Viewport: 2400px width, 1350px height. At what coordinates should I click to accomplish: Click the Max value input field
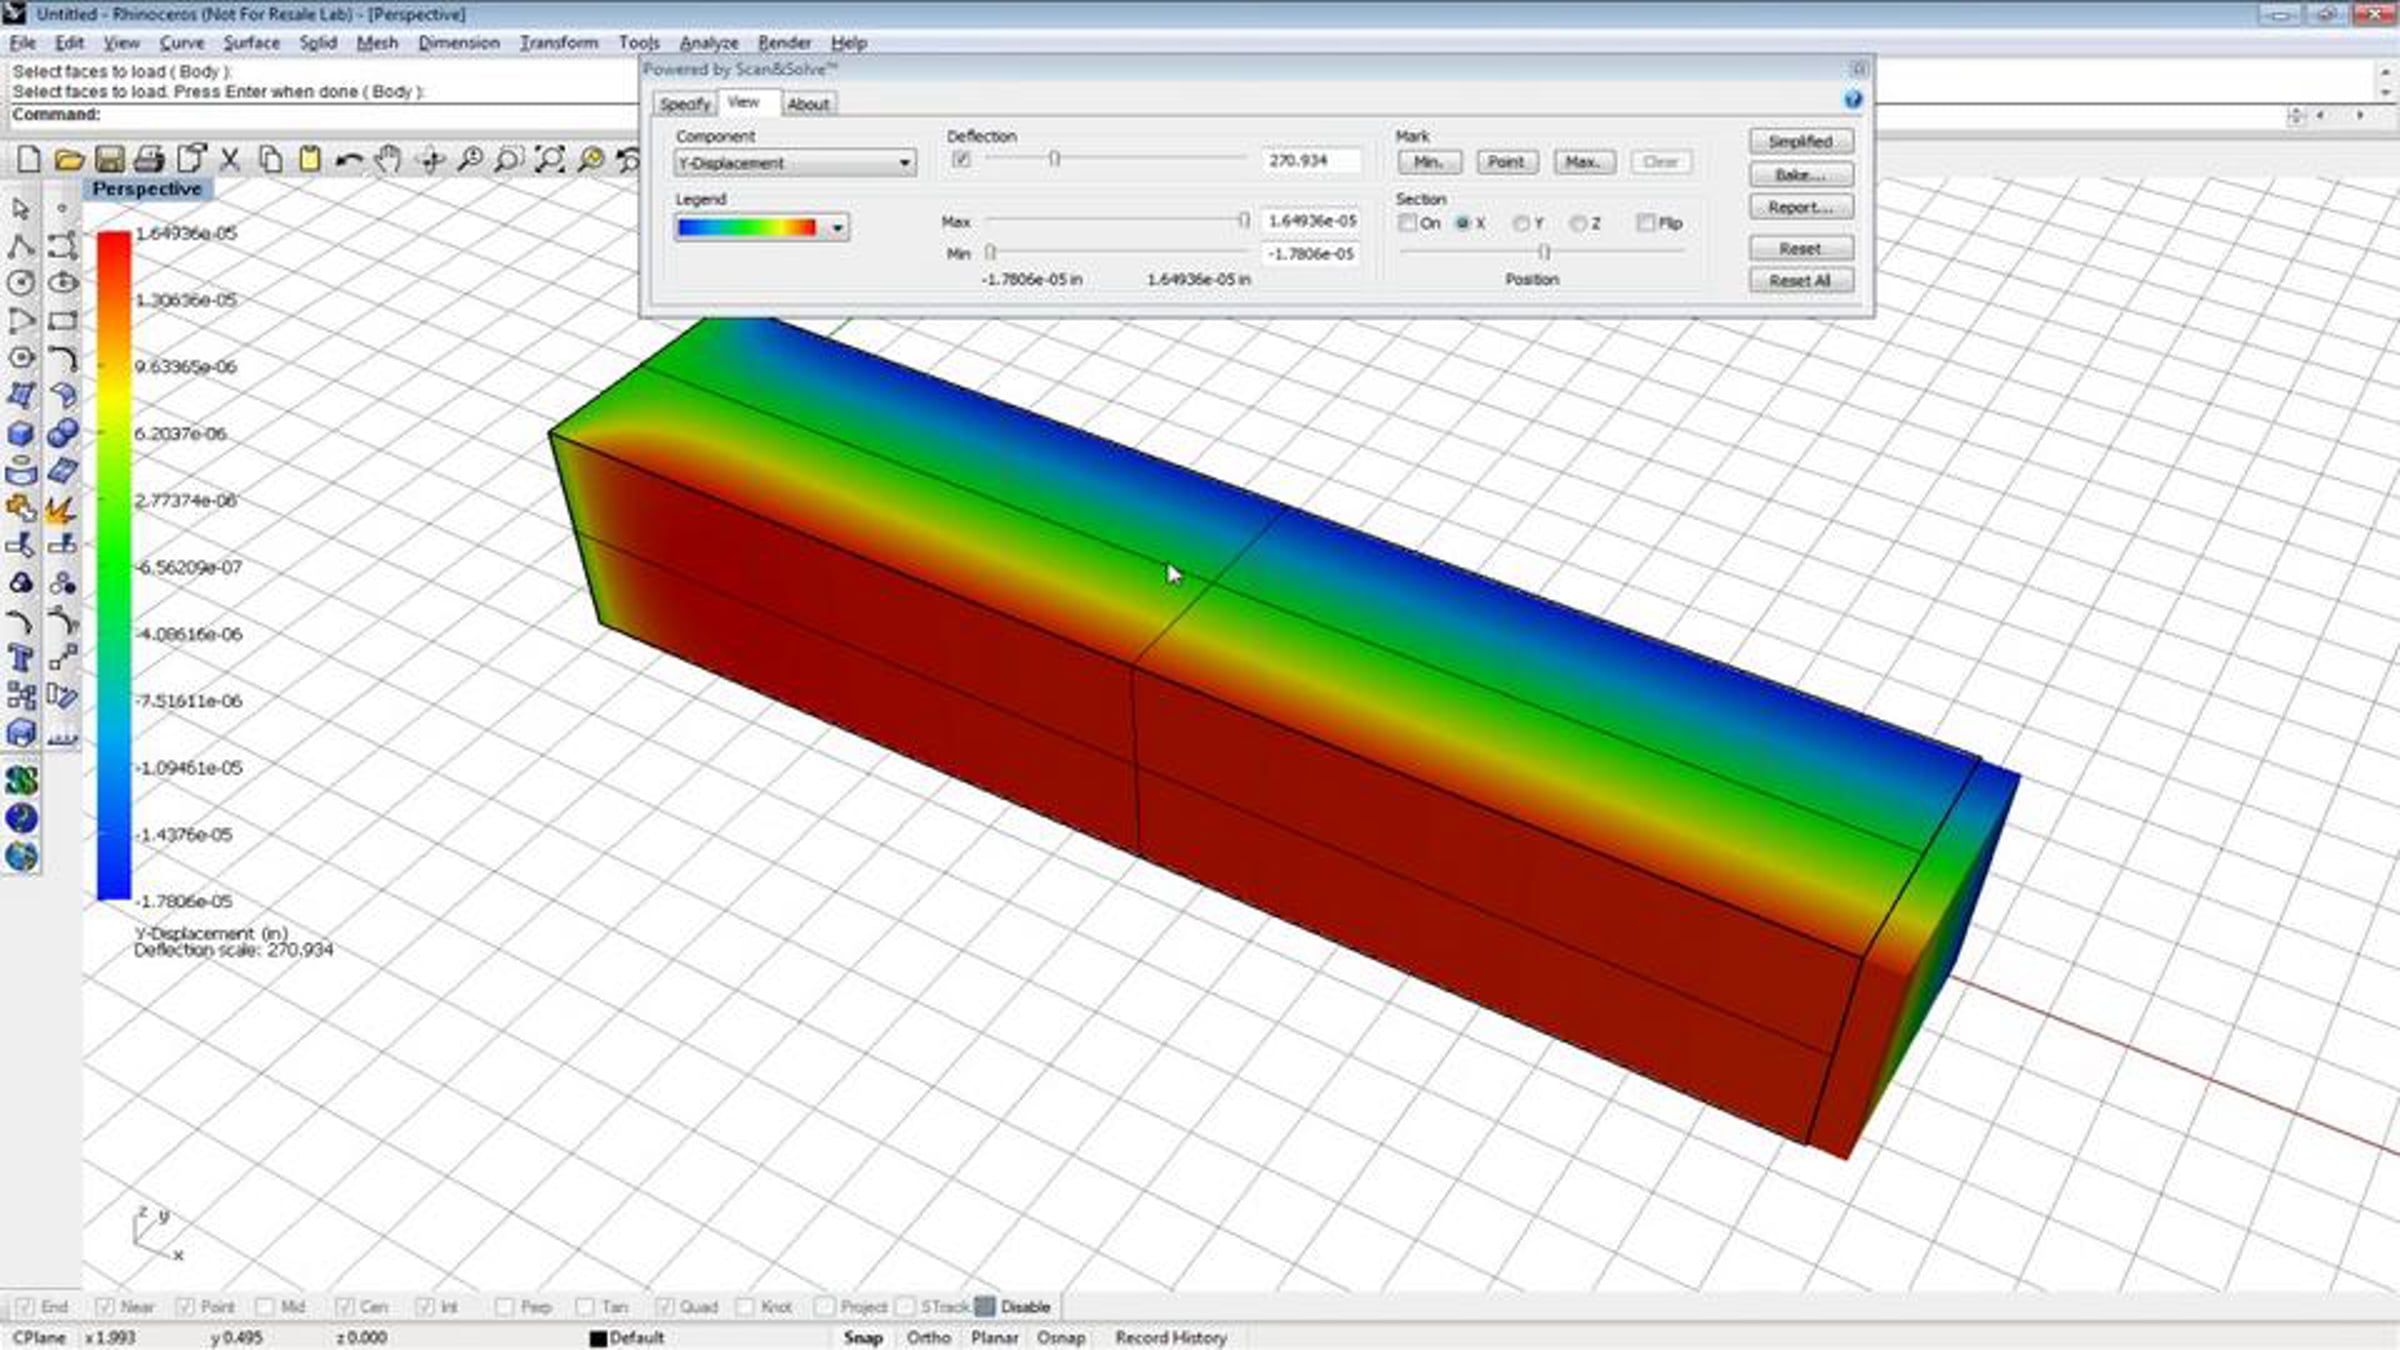point(1311,220)
